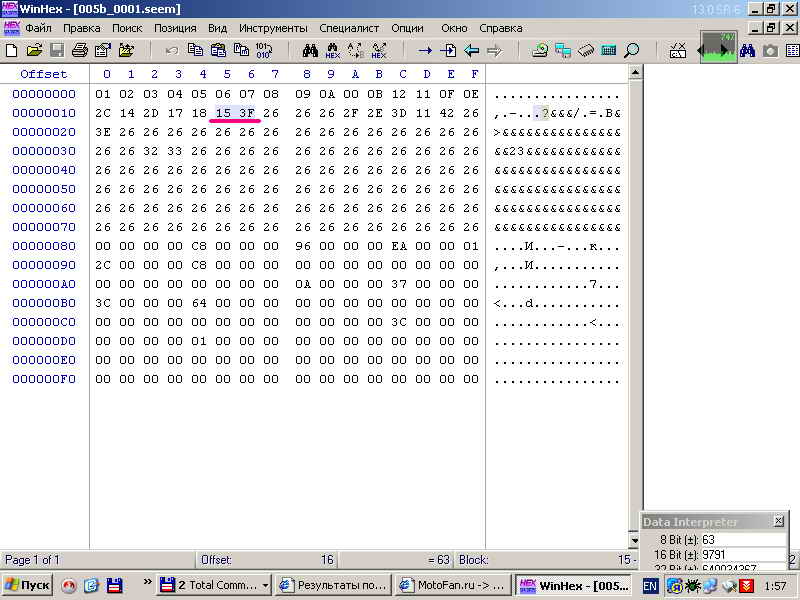
Task: Expand the quick launch overflow chevron
Action: point(147,582)
